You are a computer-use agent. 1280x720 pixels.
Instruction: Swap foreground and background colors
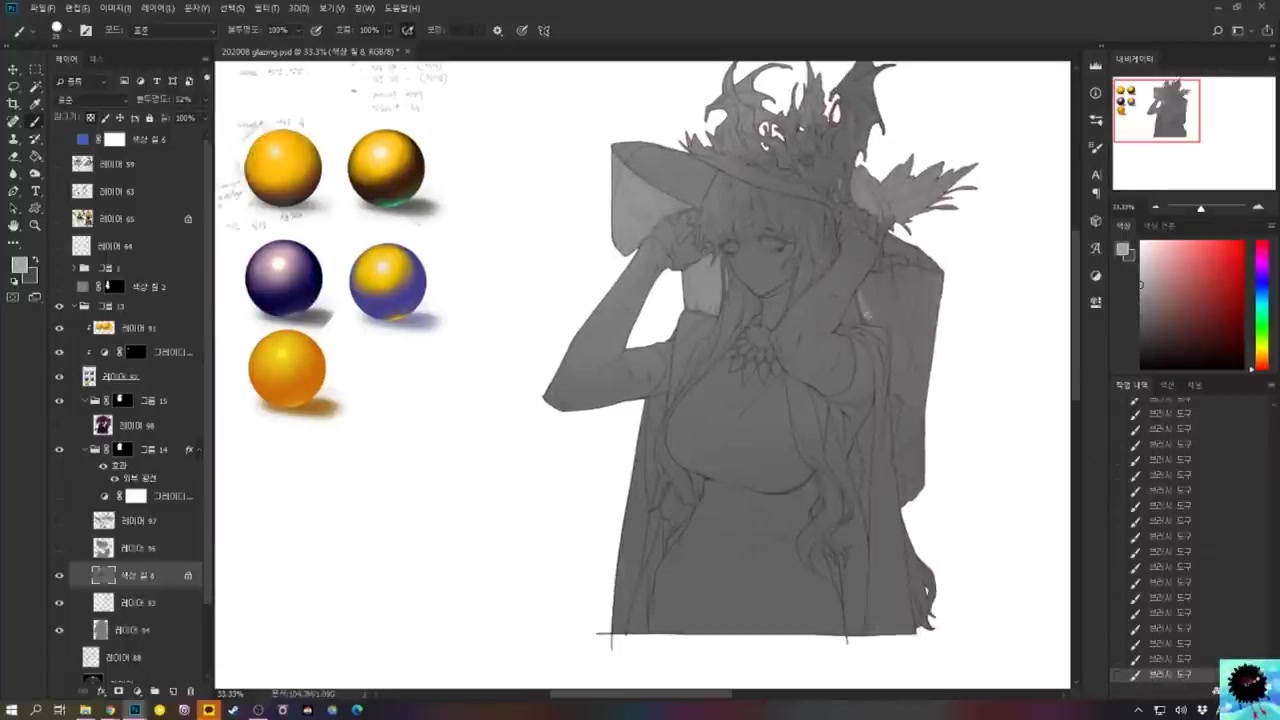33,258
